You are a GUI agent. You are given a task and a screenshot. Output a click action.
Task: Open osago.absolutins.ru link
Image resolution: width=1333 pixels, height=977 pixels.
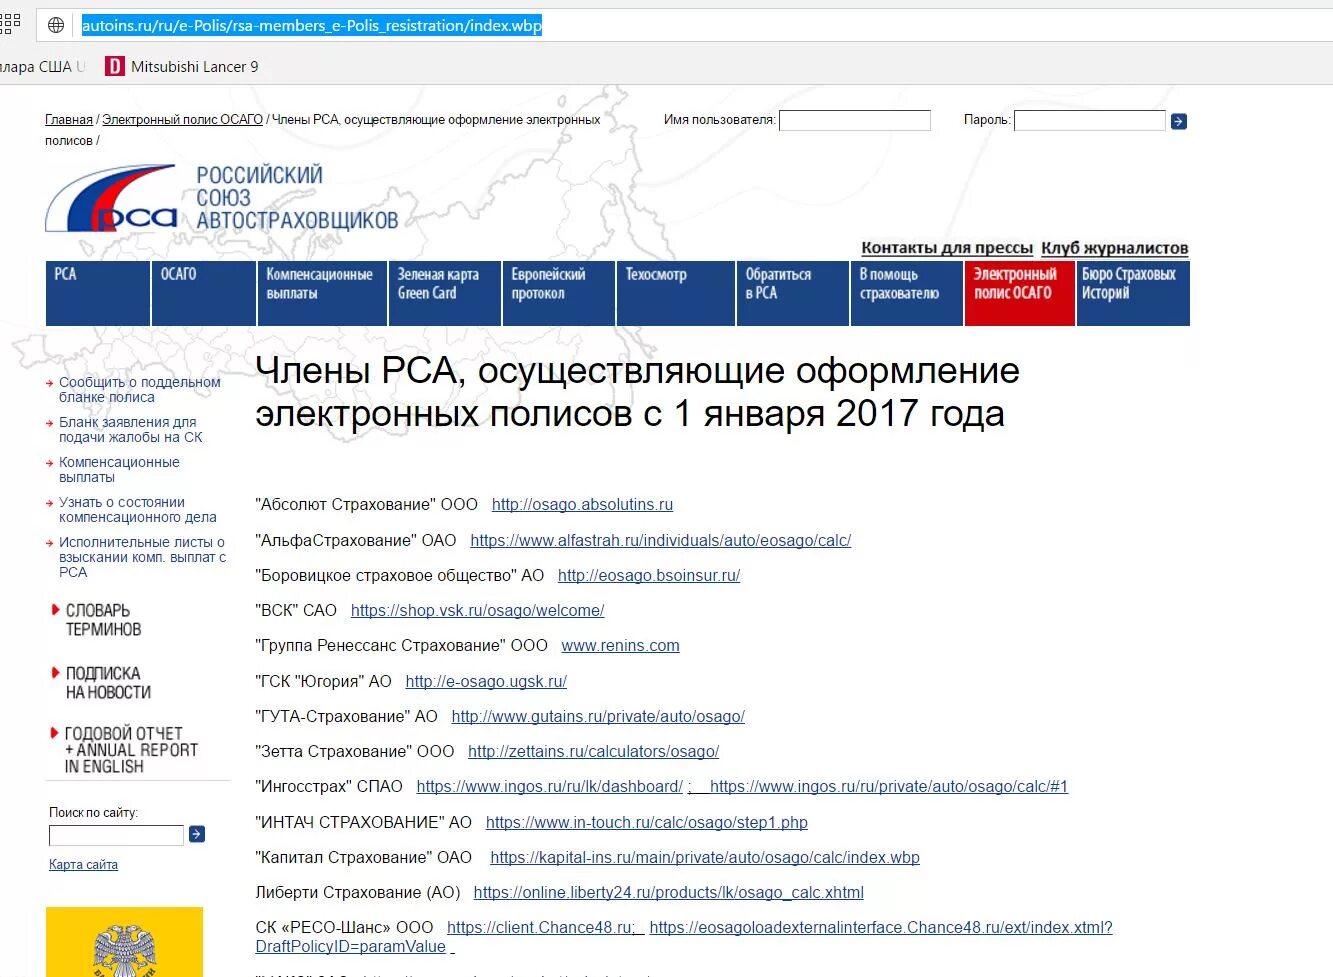(582, 505)
